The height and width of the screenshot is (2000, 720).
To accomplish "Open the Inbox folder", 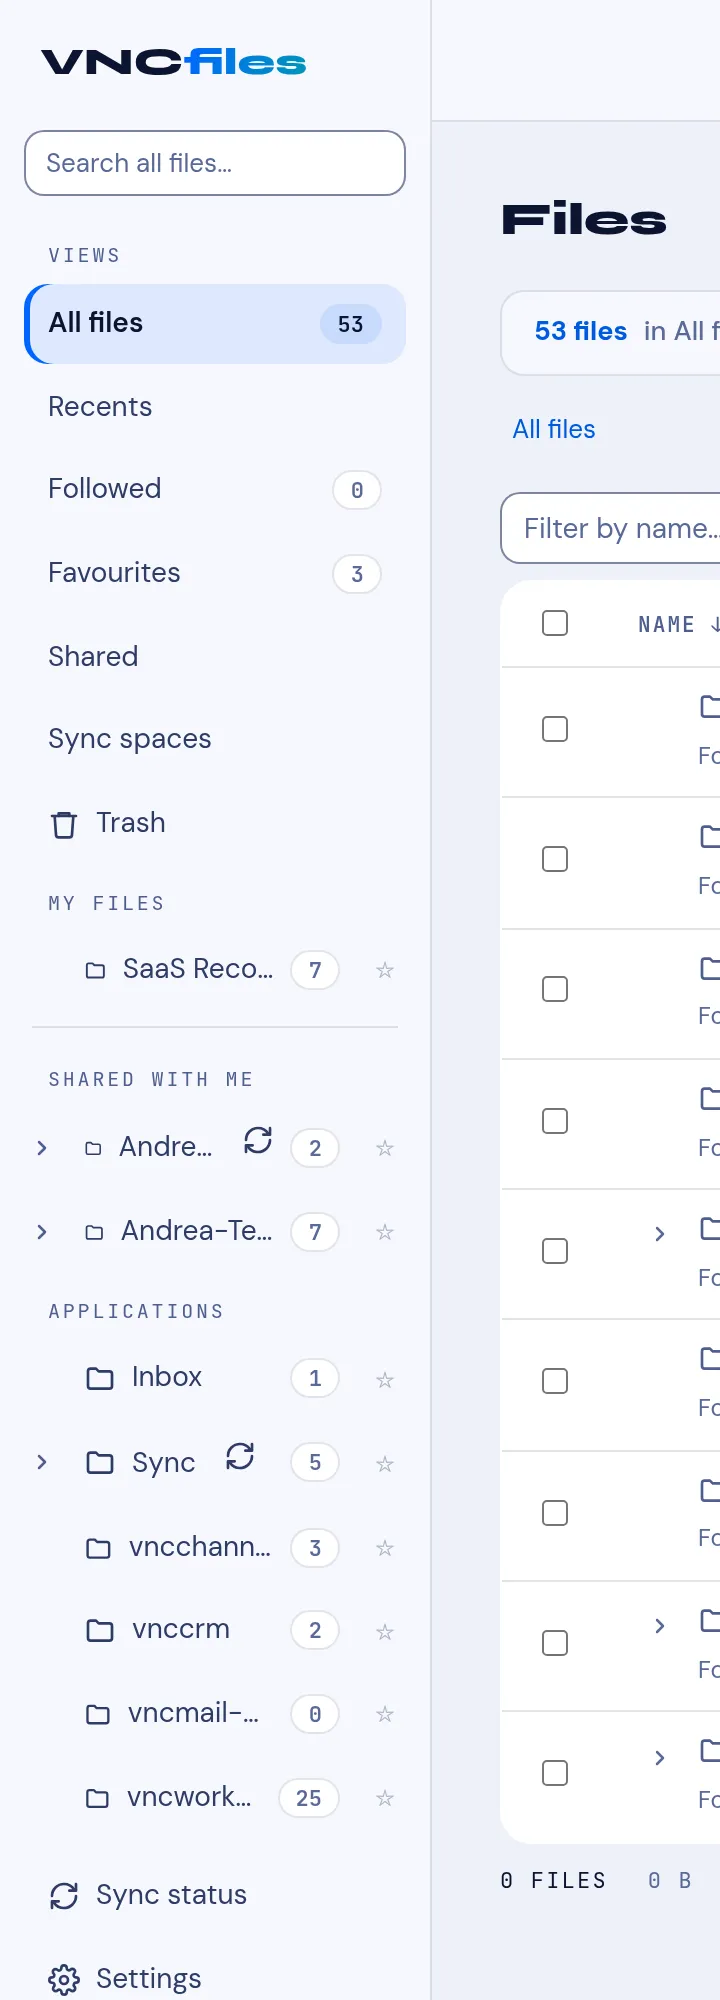I will 167,1377.
